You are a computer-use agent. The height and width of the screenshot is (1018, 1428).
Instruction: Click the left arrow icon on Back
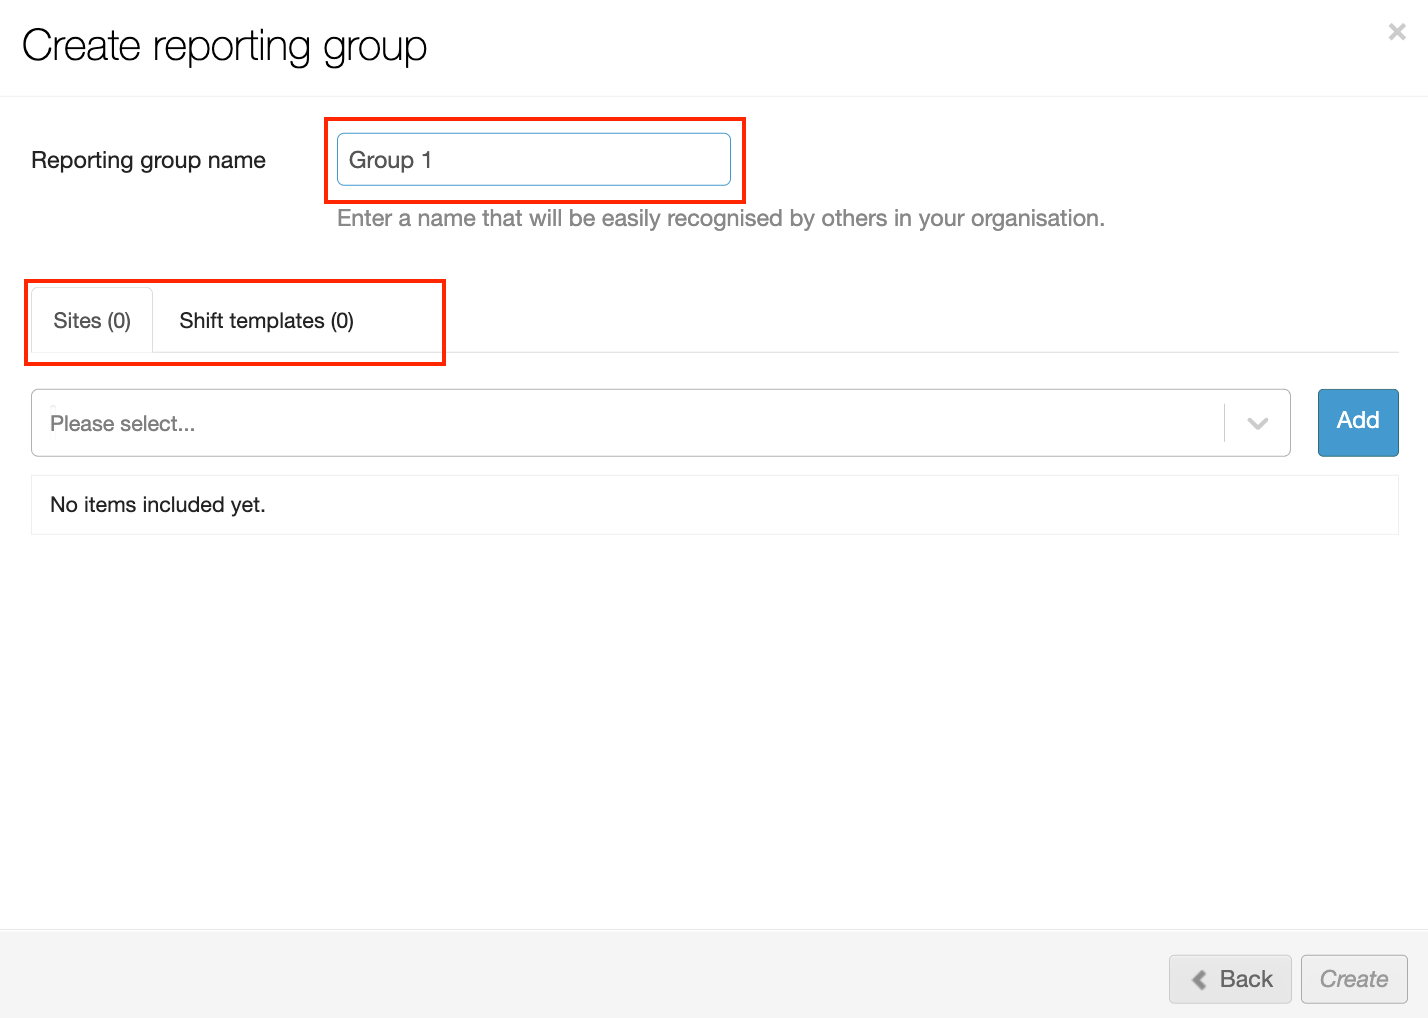point(1198,980)
